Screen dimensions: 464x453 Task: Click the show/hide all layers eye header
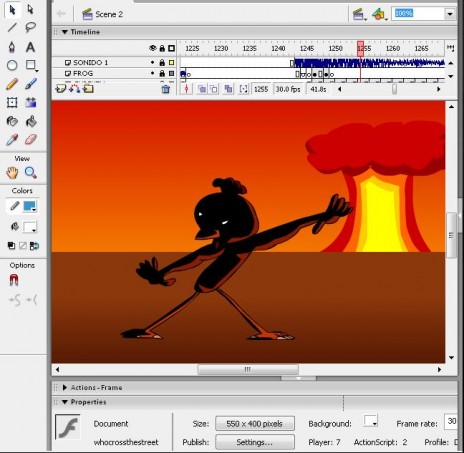pos(153,48)
